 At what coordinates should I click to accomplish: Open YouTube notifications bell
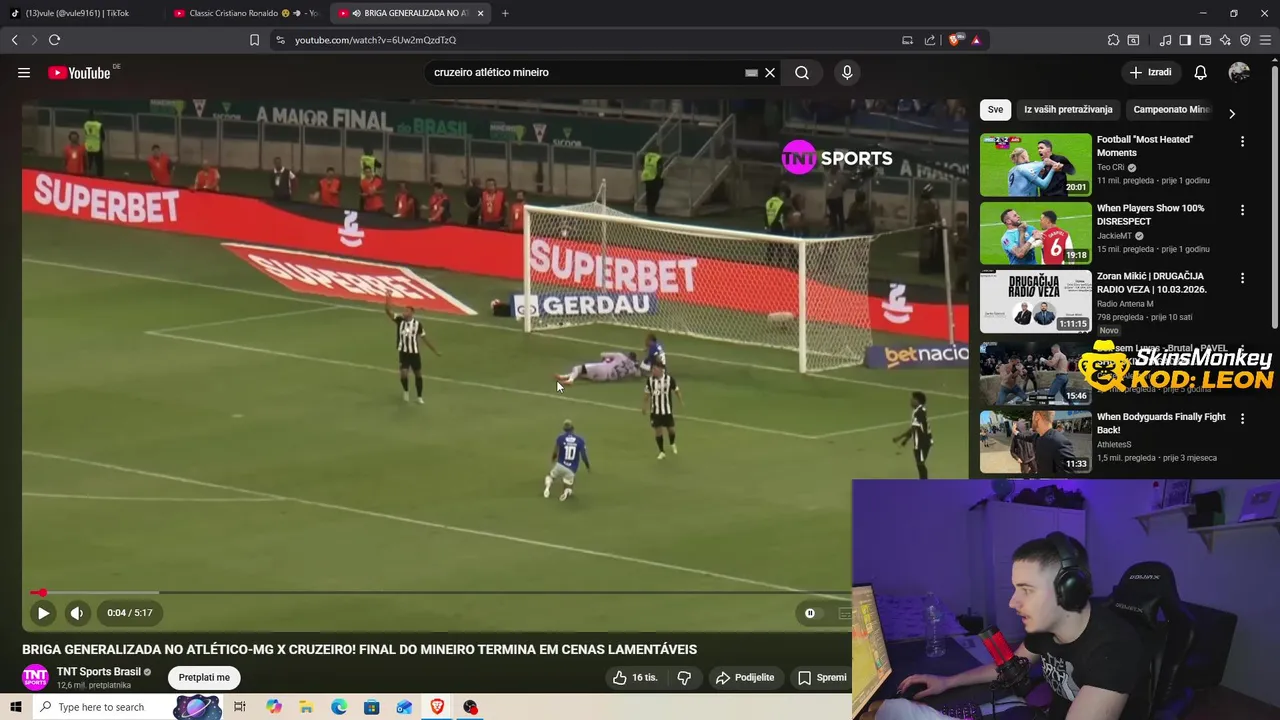pos(1200,72)
